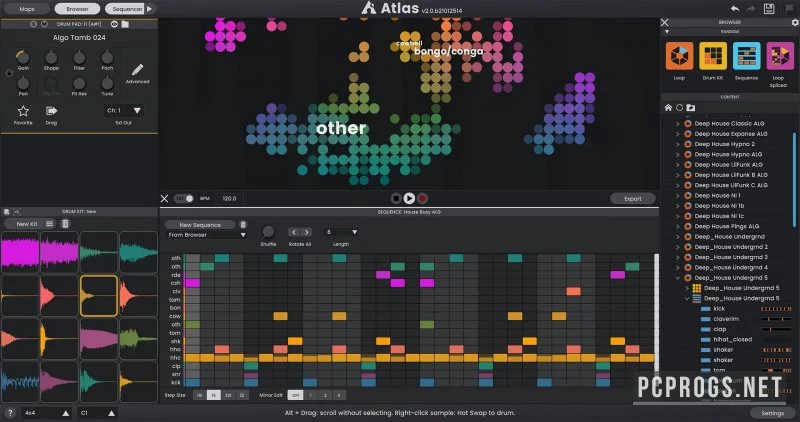Click the Save disk icon in top bar
The width and height of the screenshot is (800, 422).
coord(769,9)
